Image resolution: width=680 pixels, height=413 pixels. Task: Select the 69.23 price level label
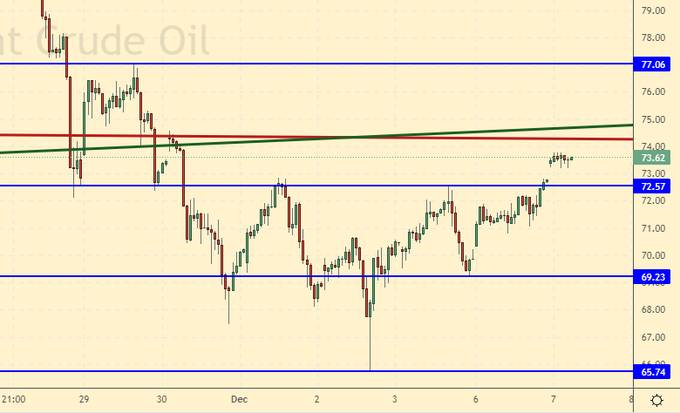(653, 276)
